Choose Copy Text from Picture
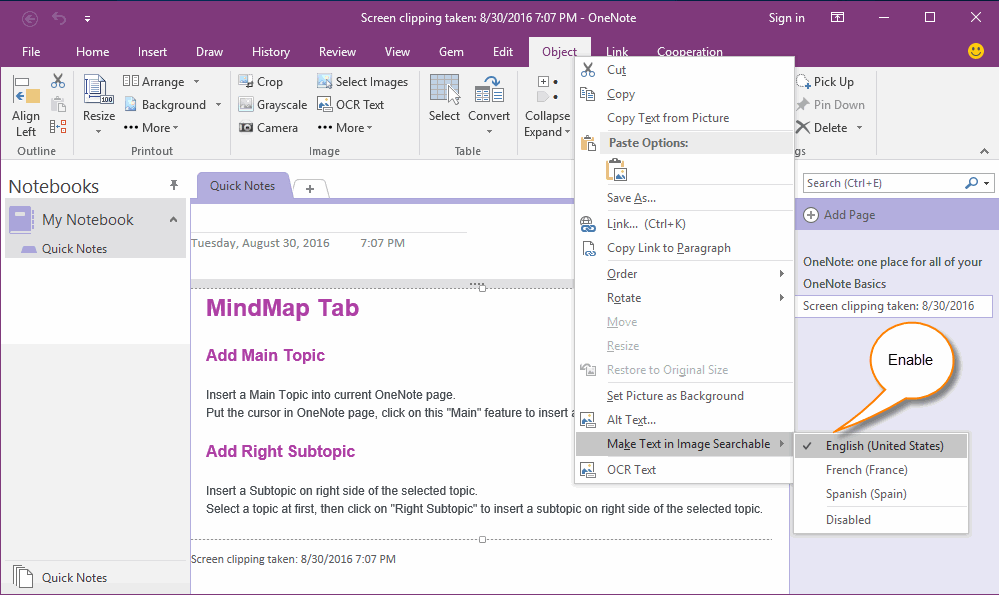Image resolution: width=999 pixels, height=595 pixels. click(668, 118)
